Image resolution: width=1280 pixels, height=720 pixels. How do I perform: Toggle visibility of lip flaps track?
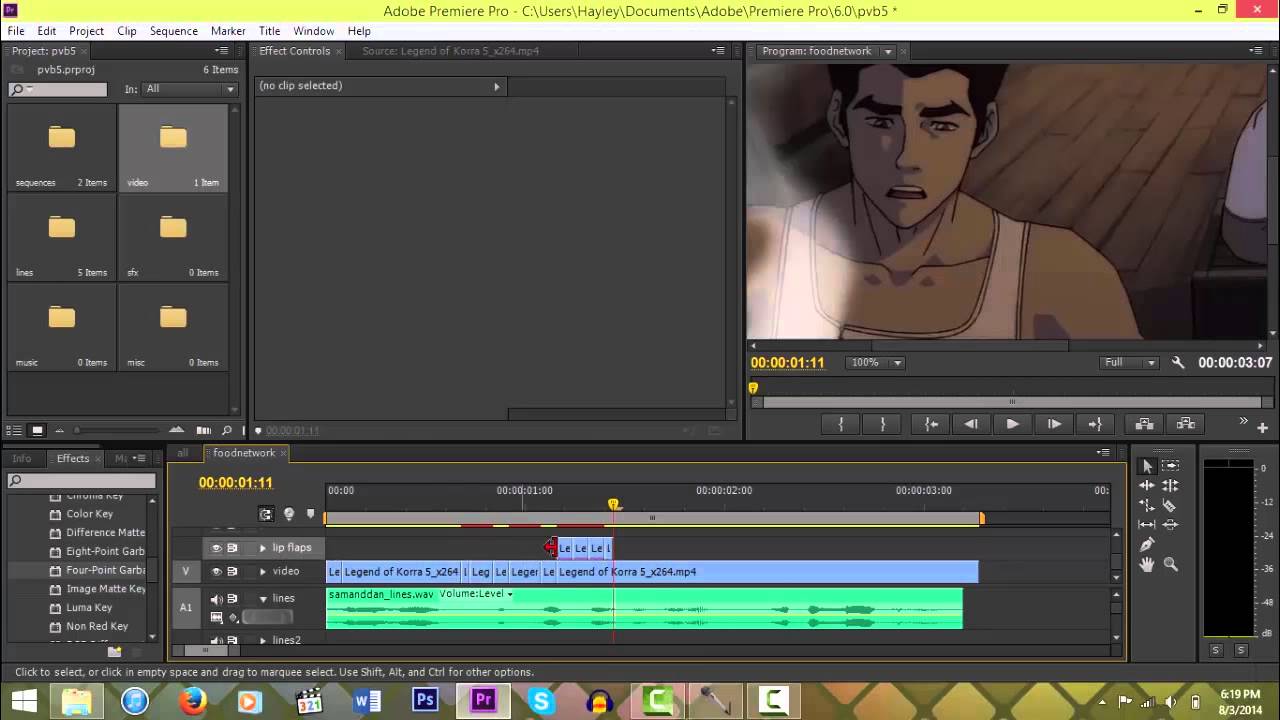click(216, 548)
